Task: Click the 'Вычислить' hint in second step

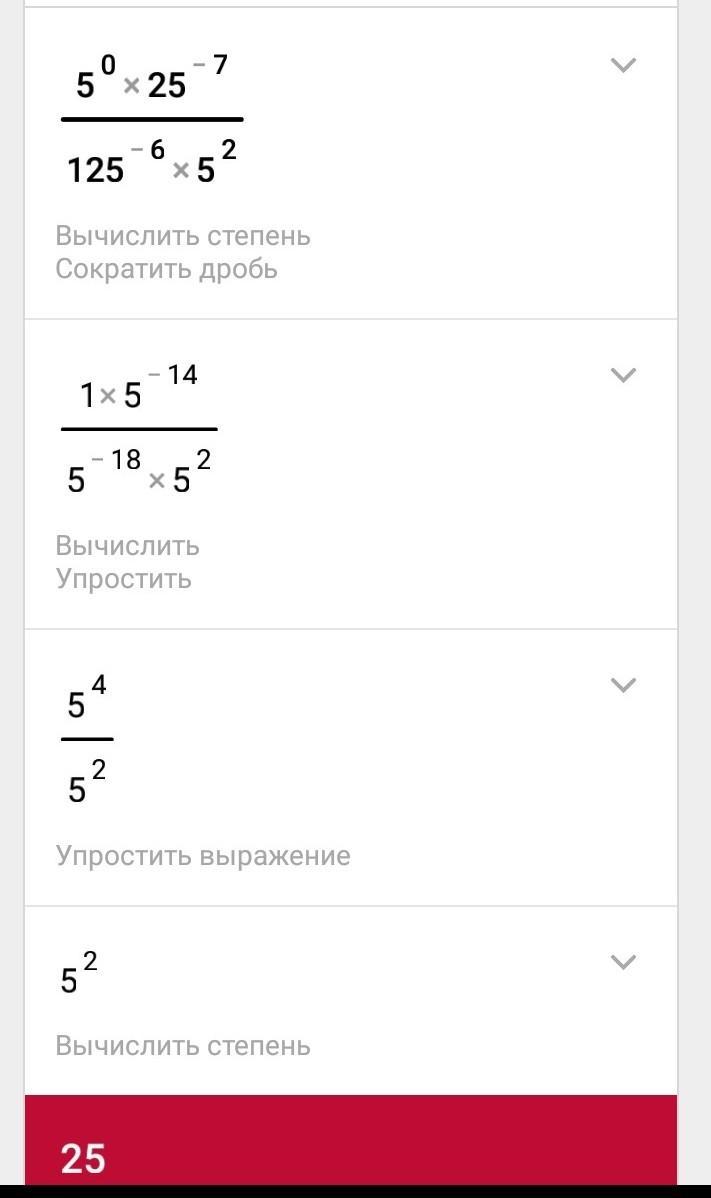Action: click(x=127, y=546)
